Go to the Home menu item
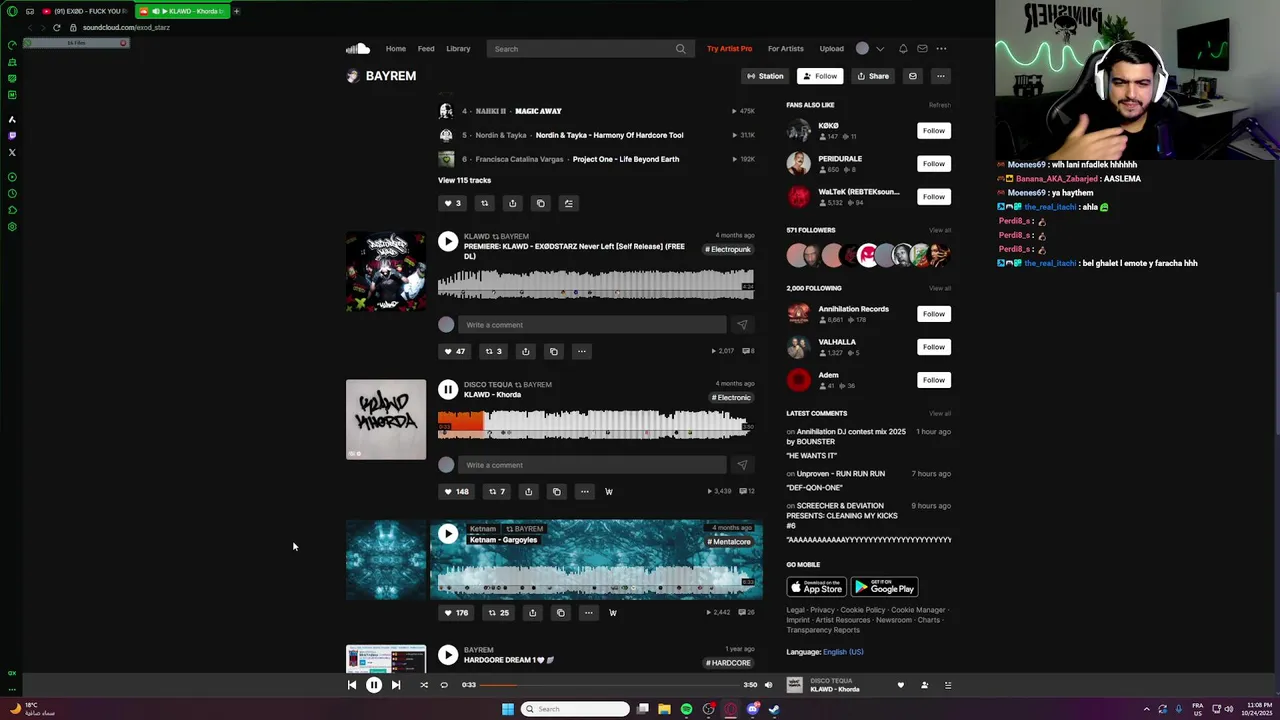 point(396,48)
